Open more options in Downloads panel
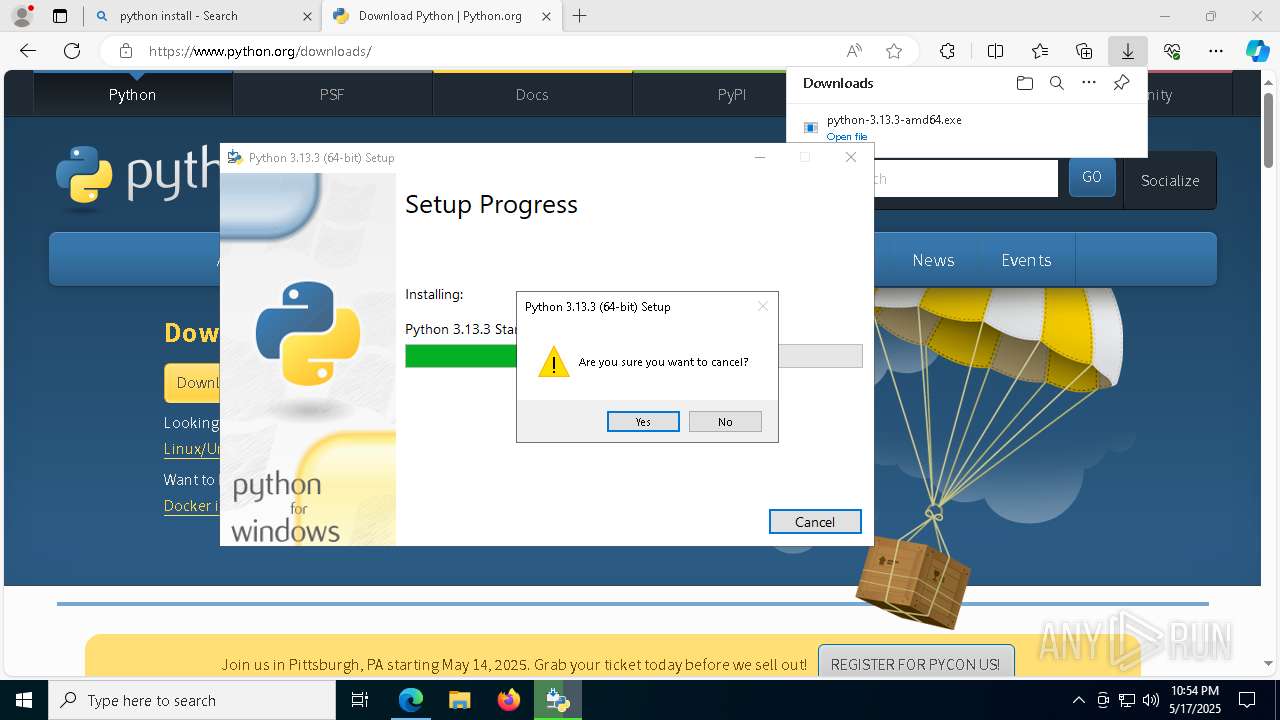Screen dimensions: 1280x720 [1089, 83]
